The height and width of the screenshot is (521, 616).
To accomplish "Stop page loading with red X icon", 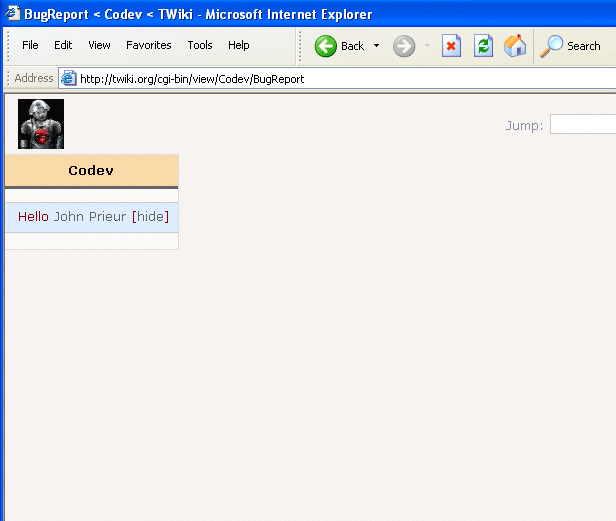I will 451,46.
